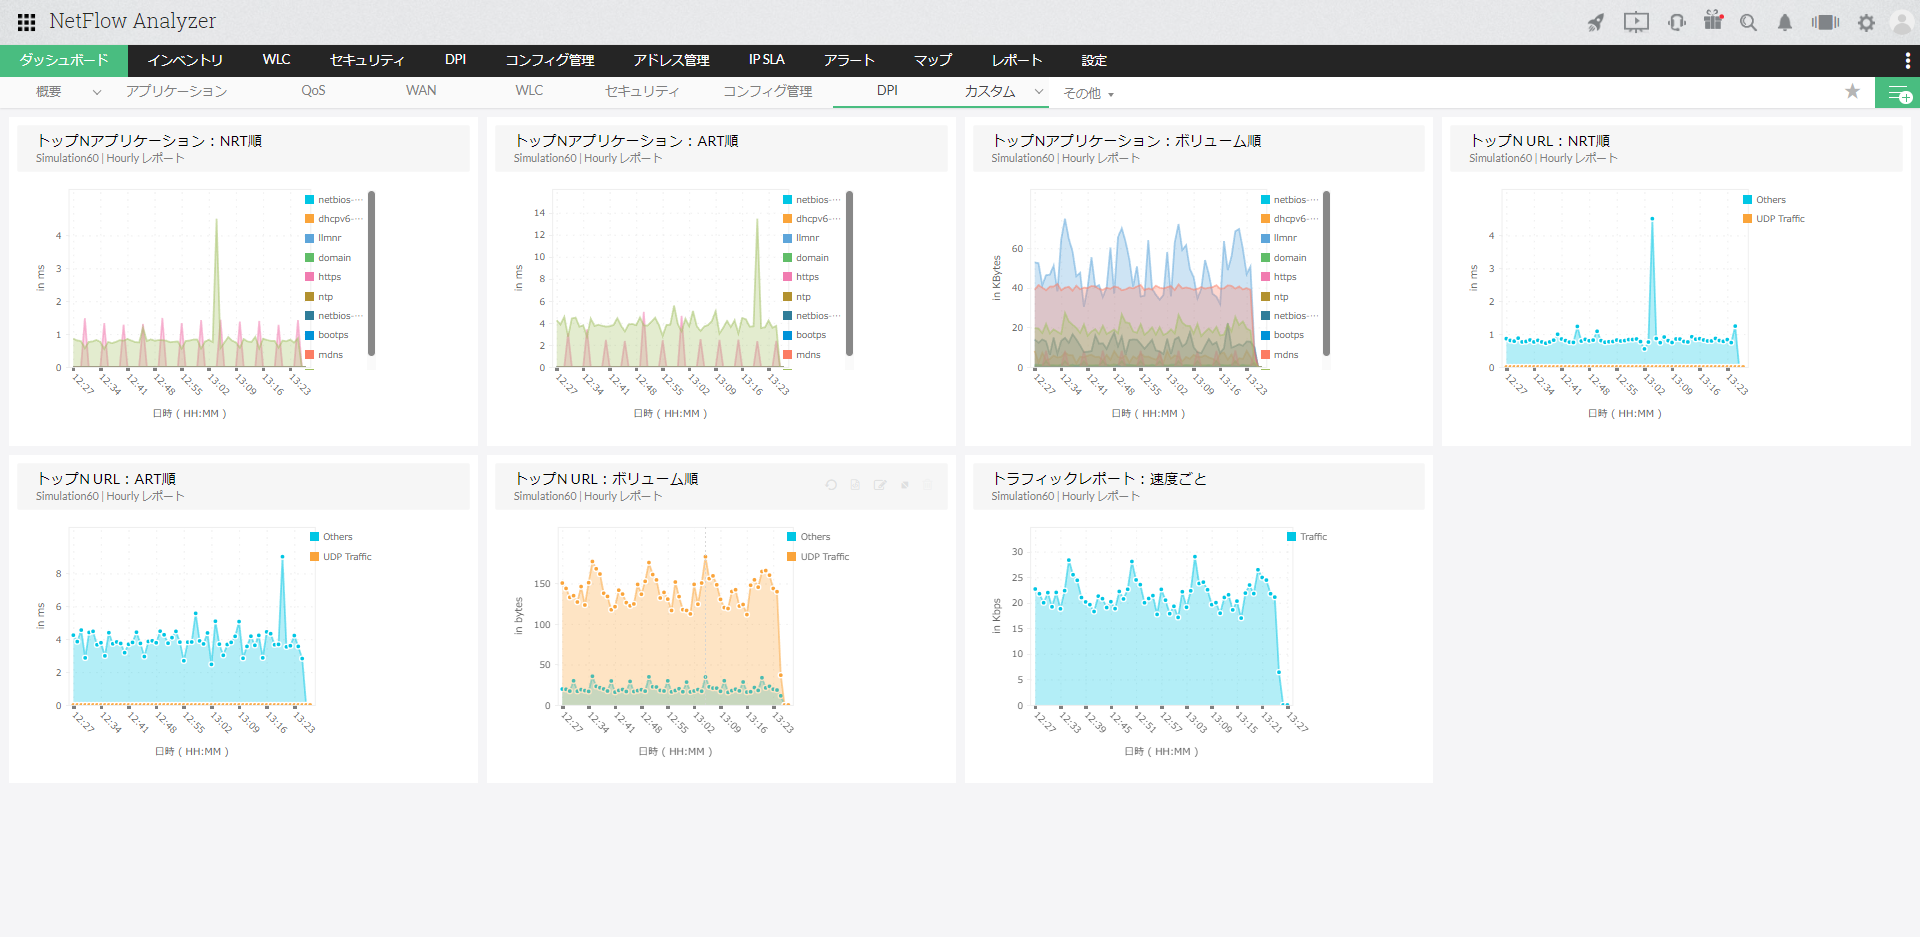Toggle UDP Traffic in URL ART chart legend

[346, 557]
